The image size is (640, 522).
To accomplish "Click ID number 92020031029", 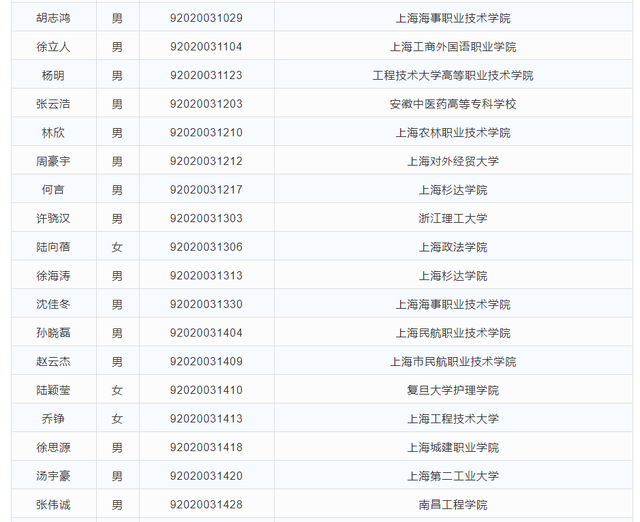I will [206, 18].
